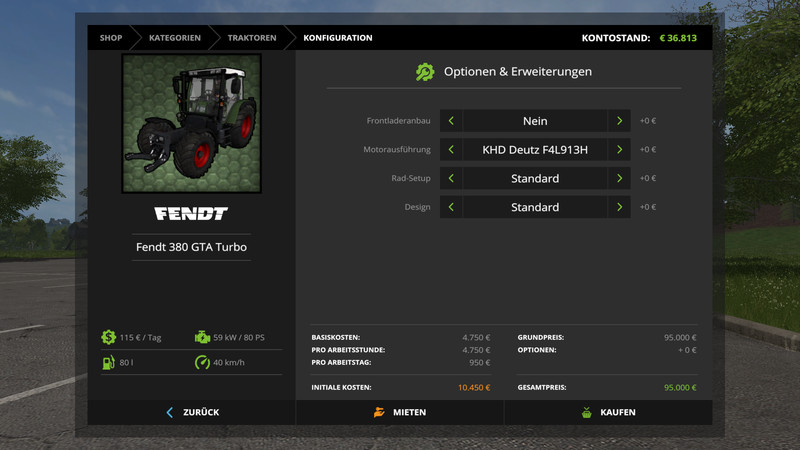This screenshot has height=450, width=800.
Task: Click the Kontostand label
Action: pyautogui.click(x=616, y=38)
